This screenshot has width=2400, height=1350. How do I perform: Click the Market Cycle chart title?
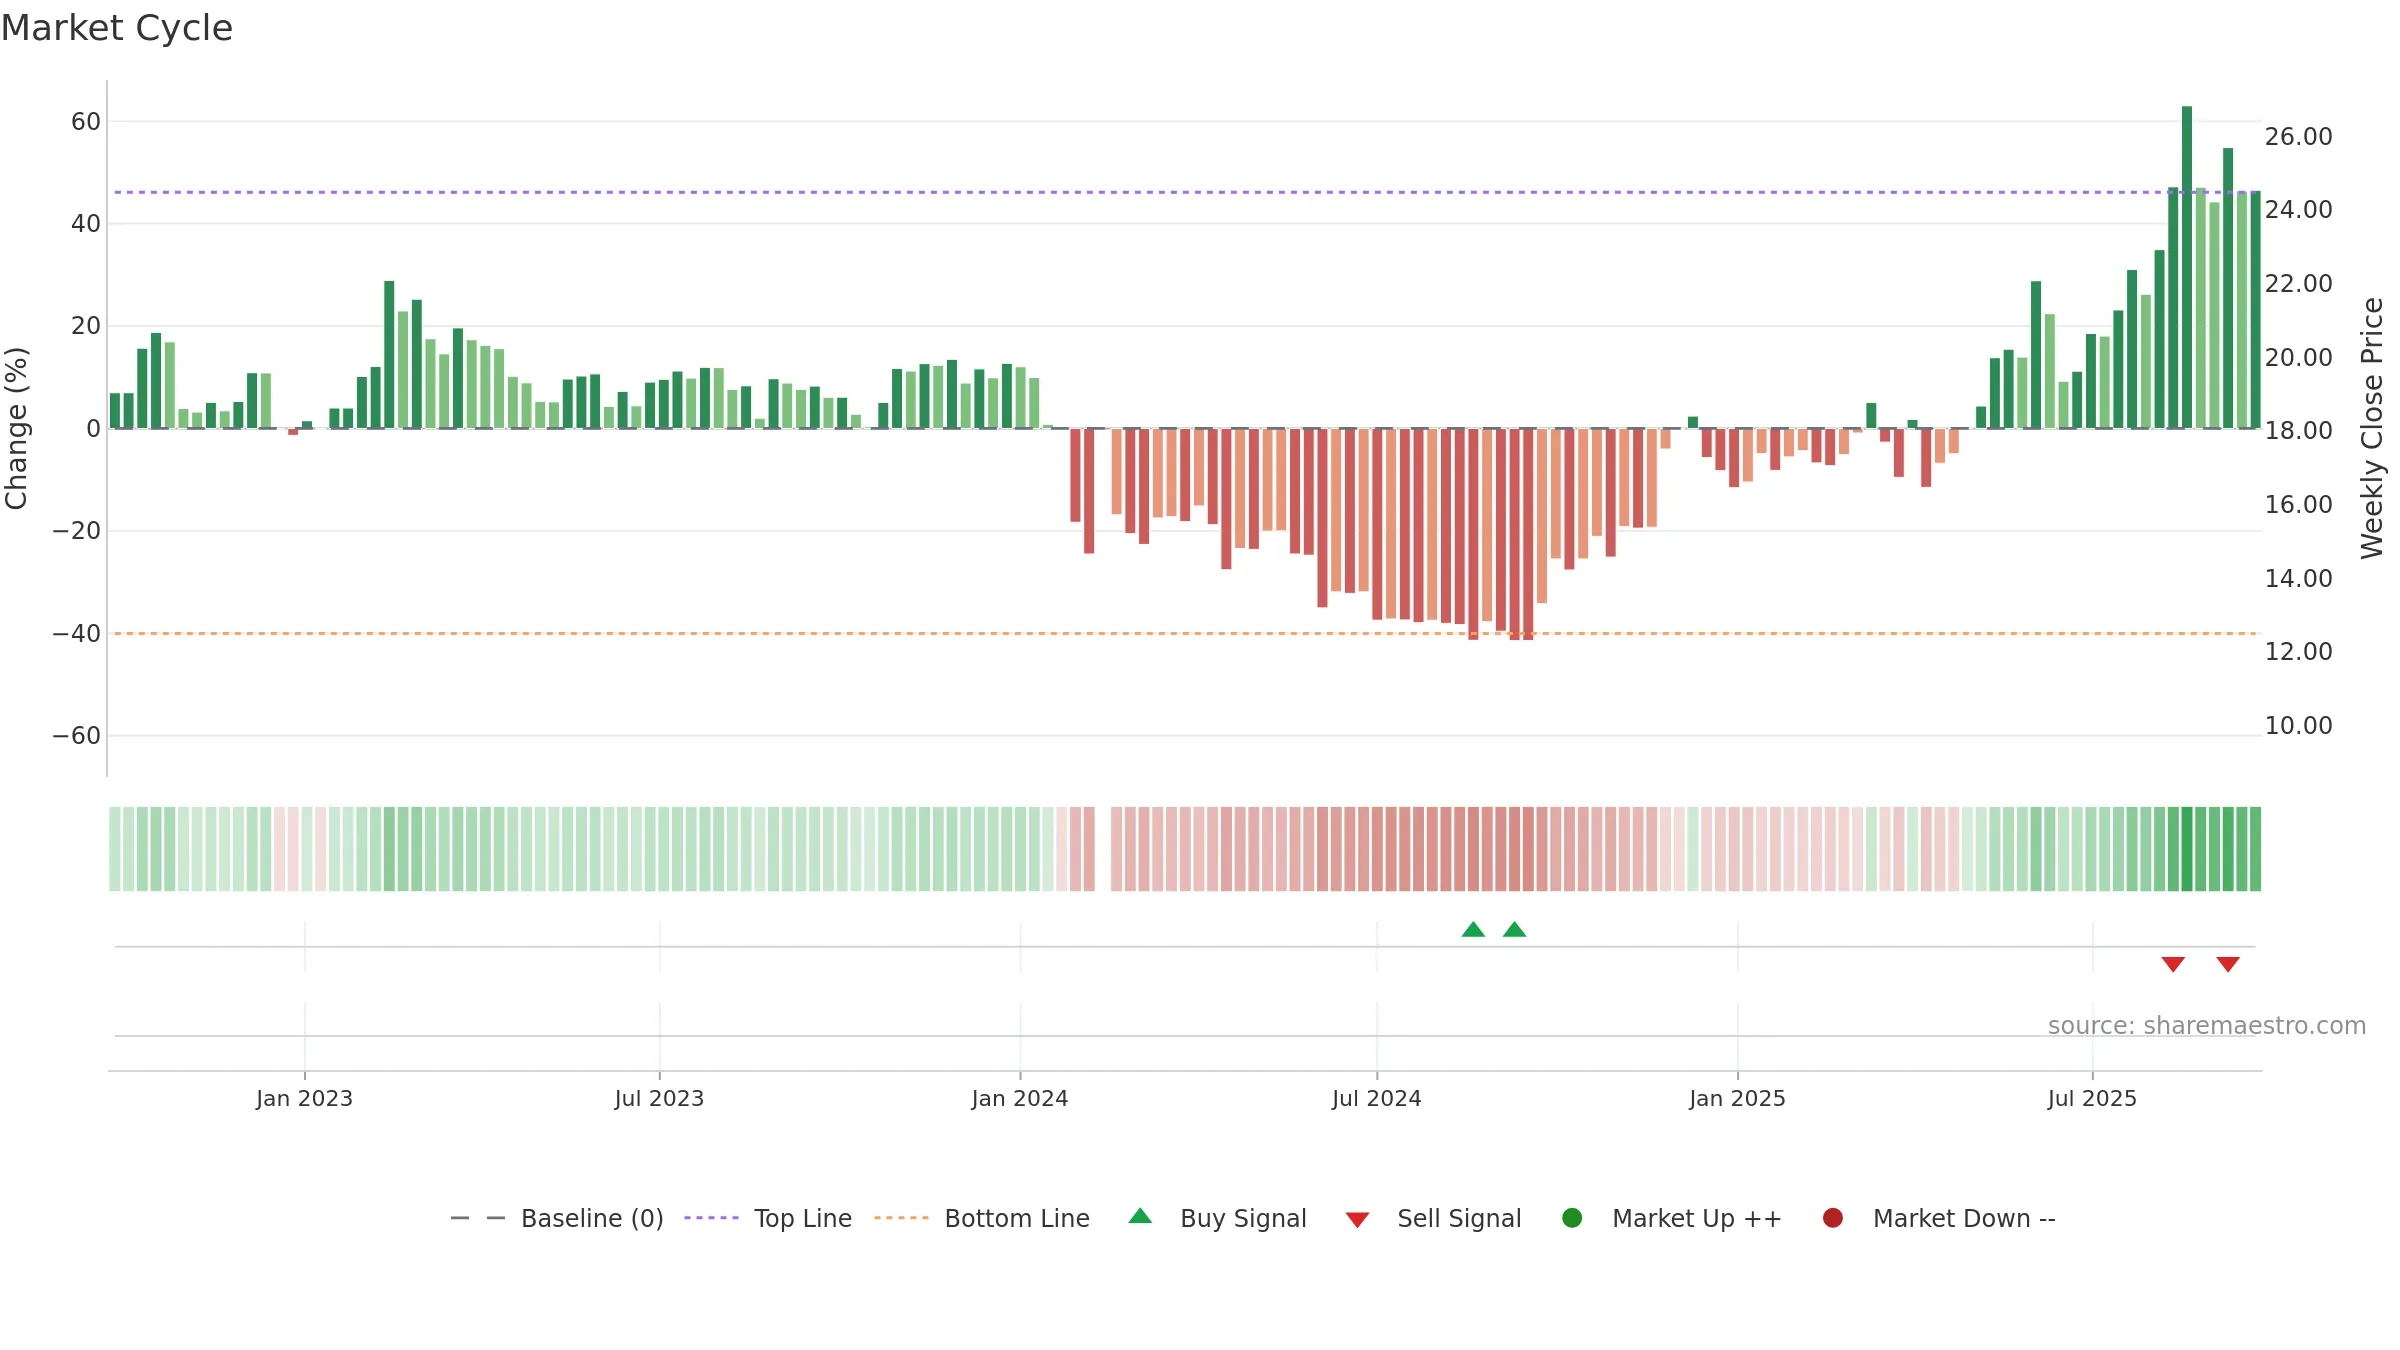[117, 28]
